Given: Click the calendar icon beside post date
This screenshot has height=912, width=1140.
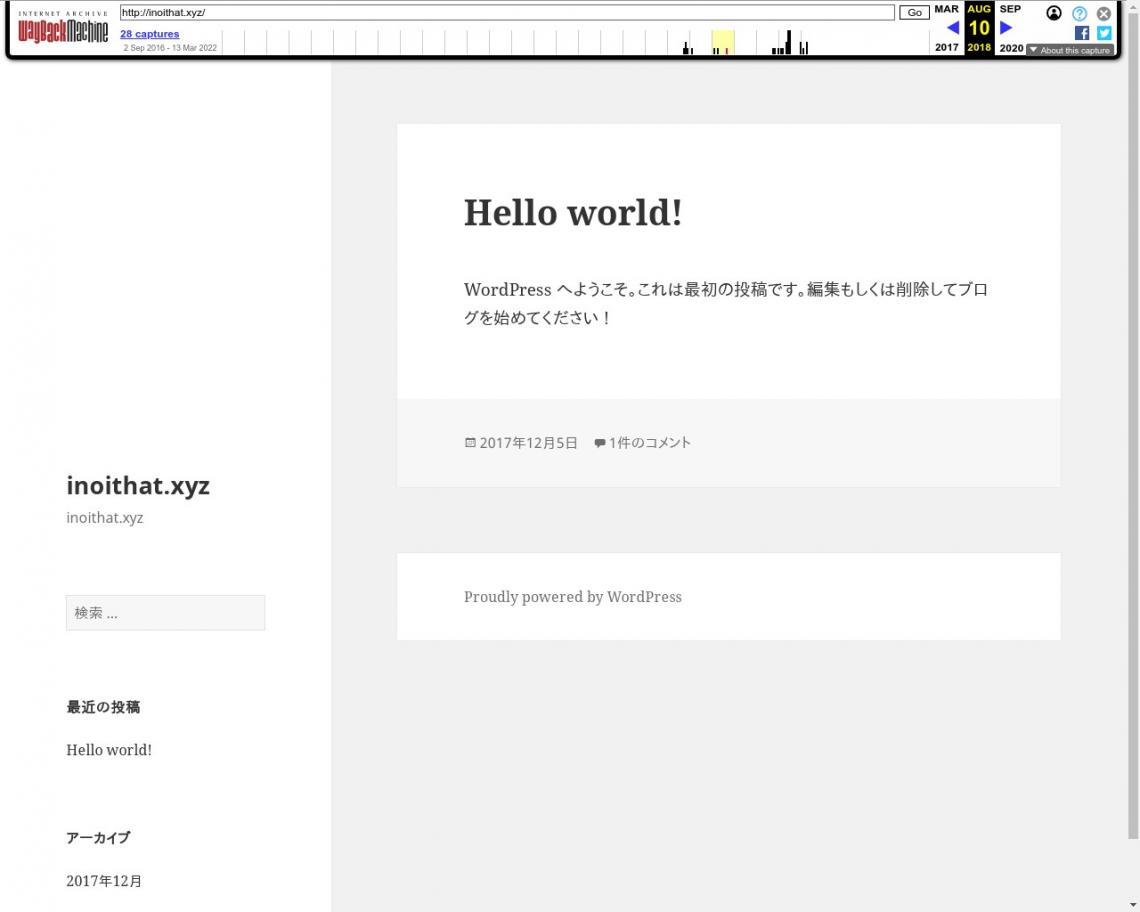Looking at the screenshot, I should 470,442.
